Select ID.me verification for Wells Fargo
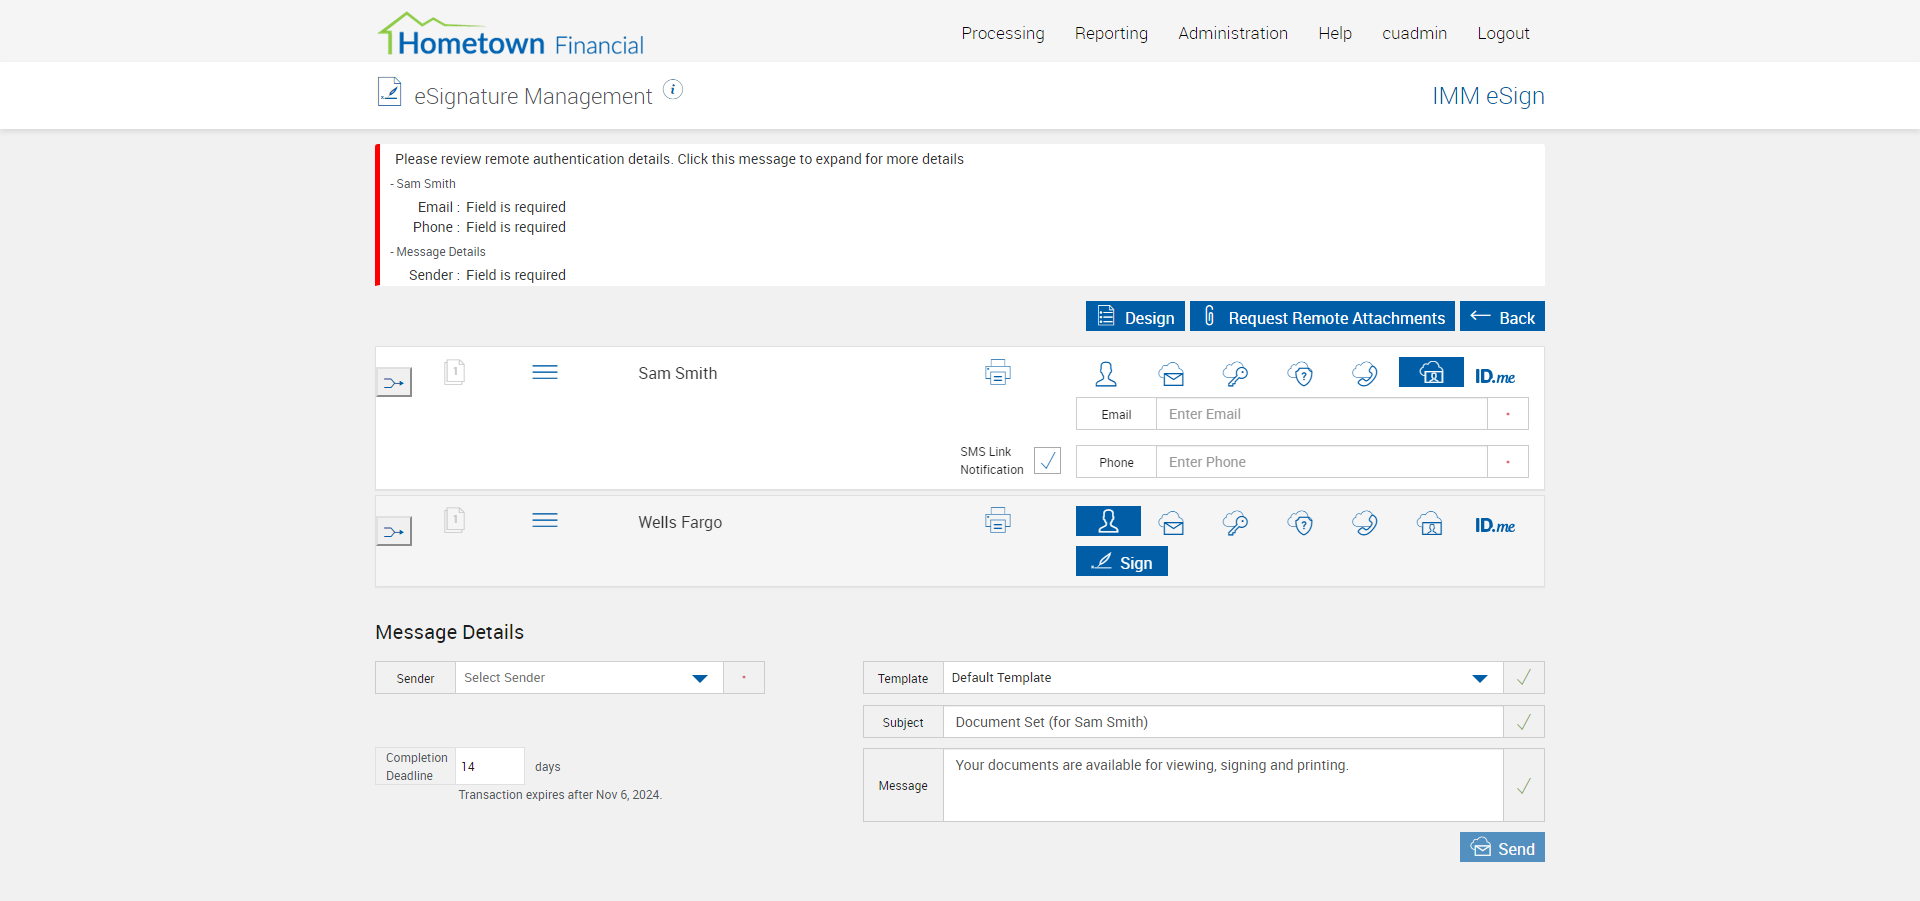 point(1494,525)
